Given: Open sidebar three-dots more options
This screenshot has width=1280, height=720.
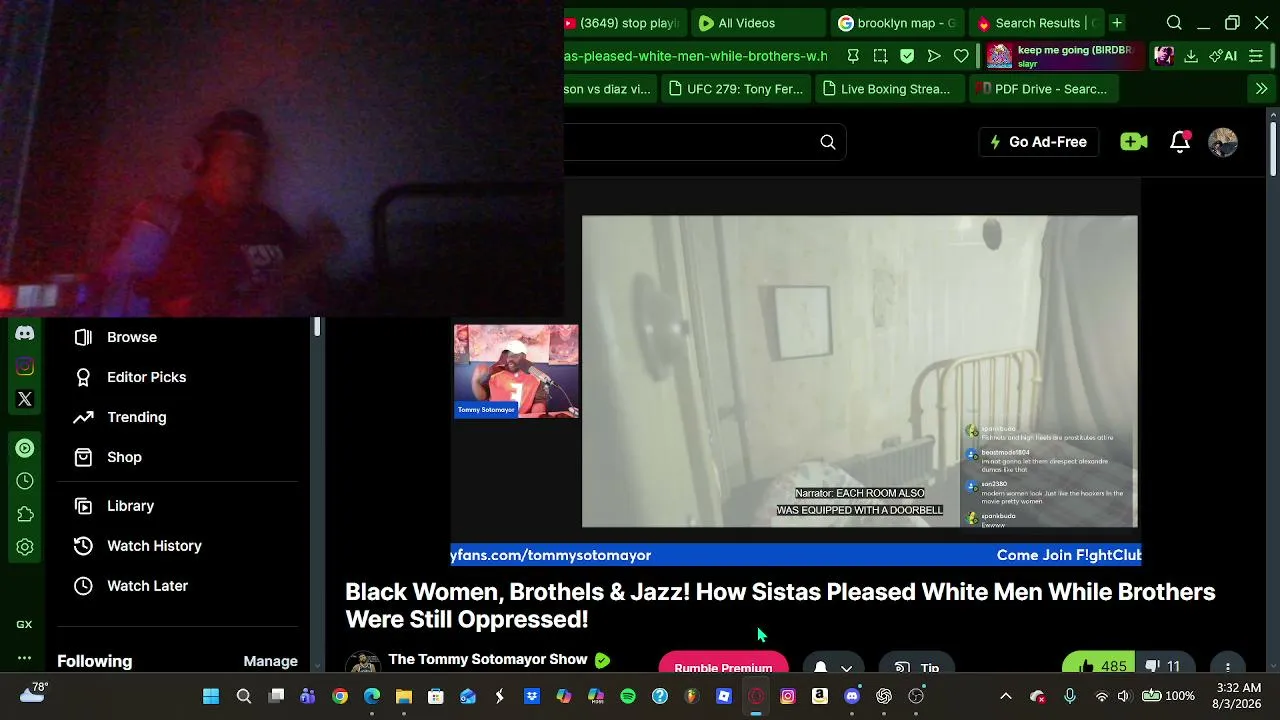Looking at the screenshot, I should (x=25, y=658).
